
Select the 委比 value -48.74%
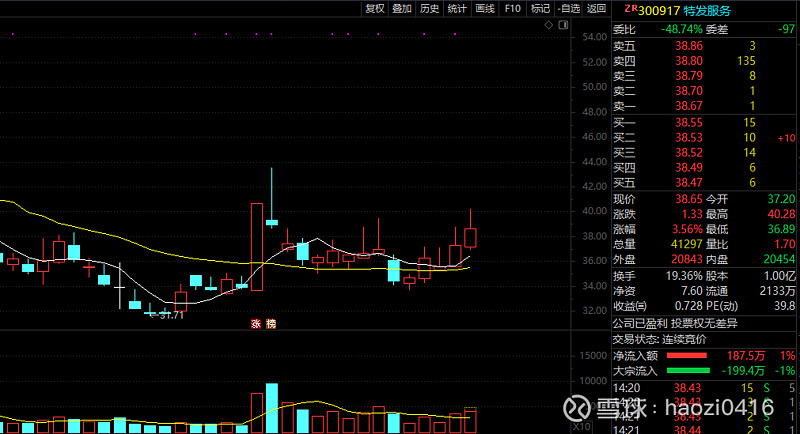tap(682, 30)
